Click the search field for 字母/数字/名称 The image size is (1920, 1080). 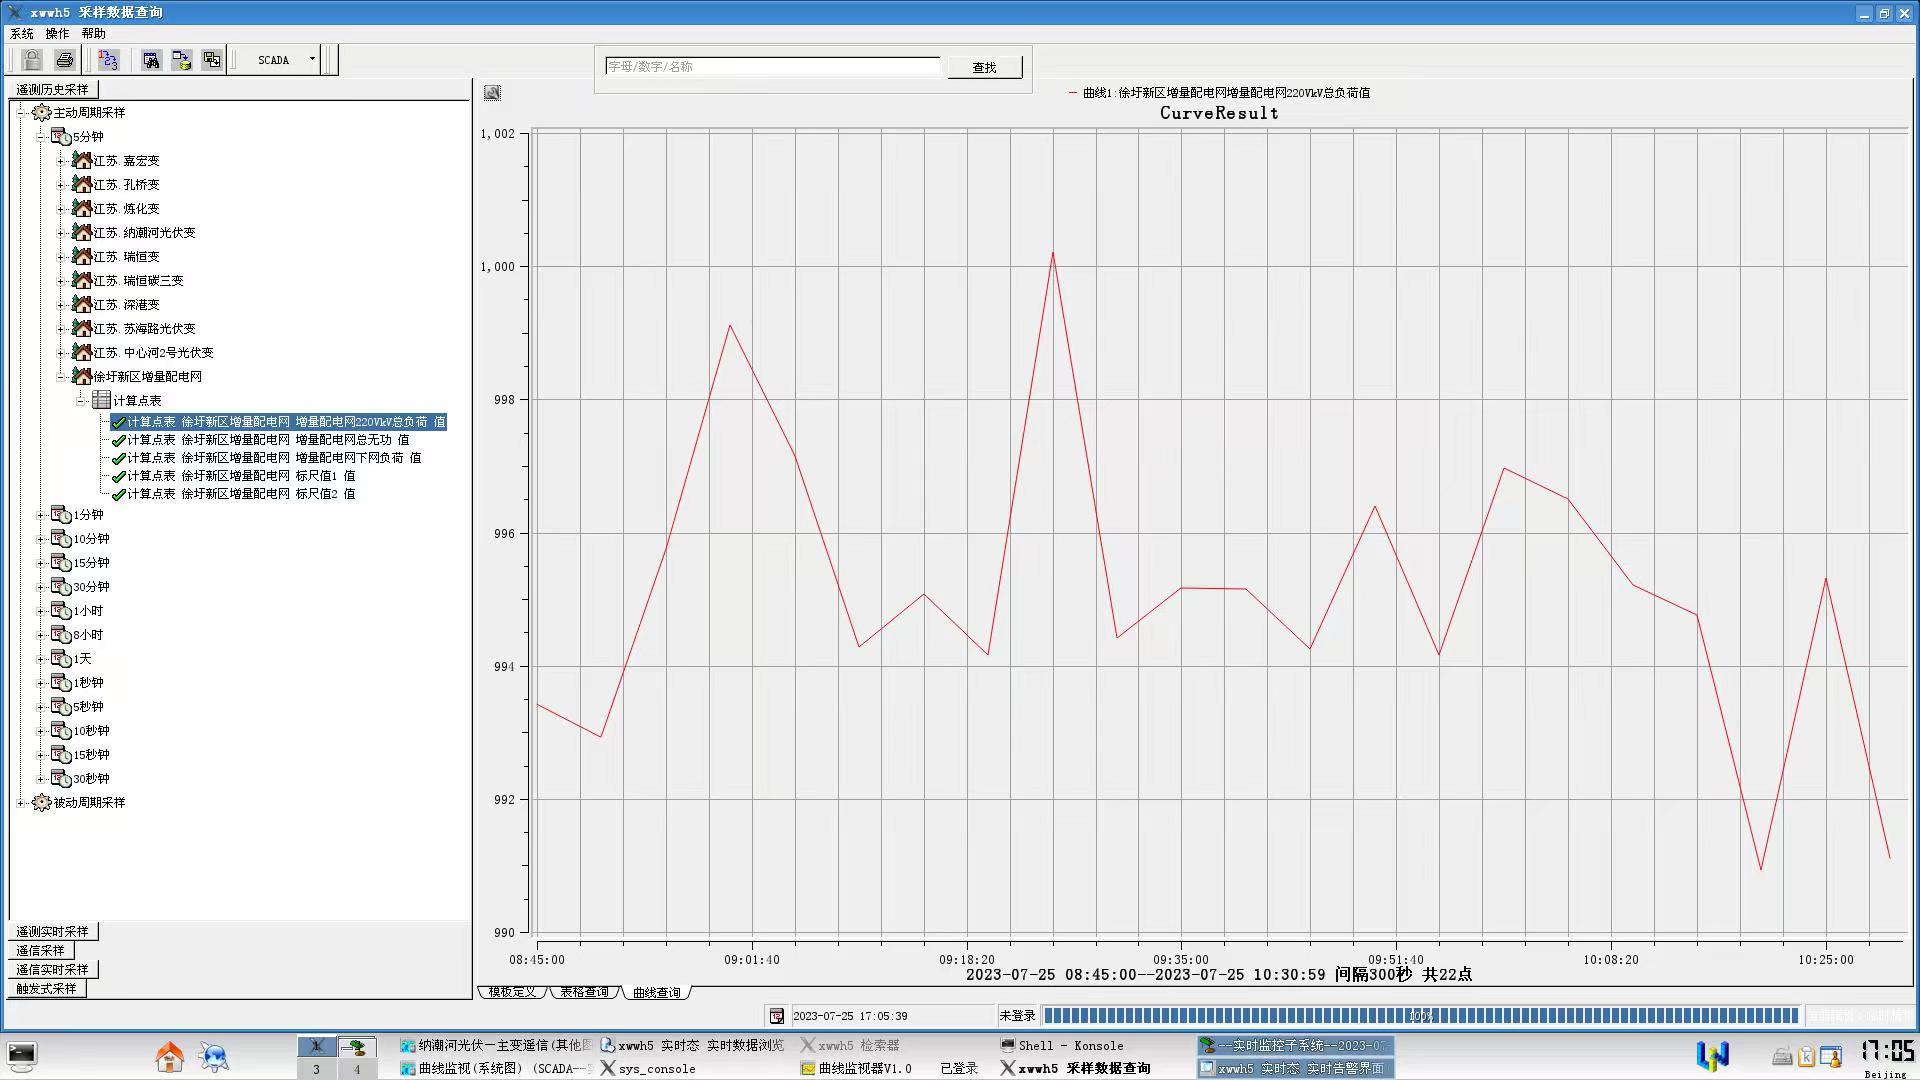coord(772,67)
